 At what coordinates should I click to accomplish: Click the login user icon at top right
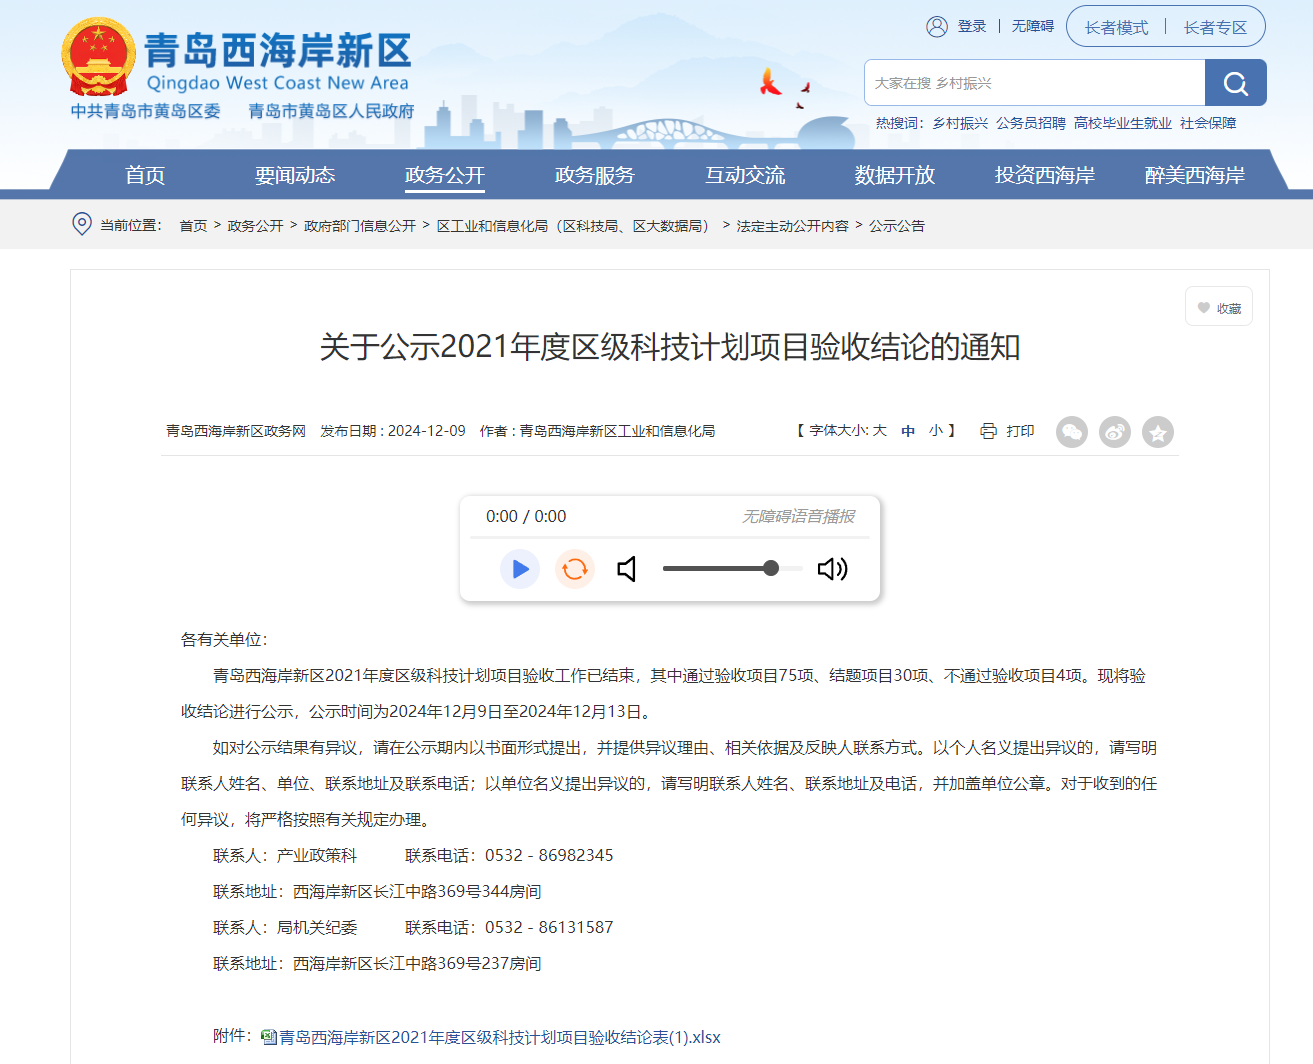[x=936, y=26]
